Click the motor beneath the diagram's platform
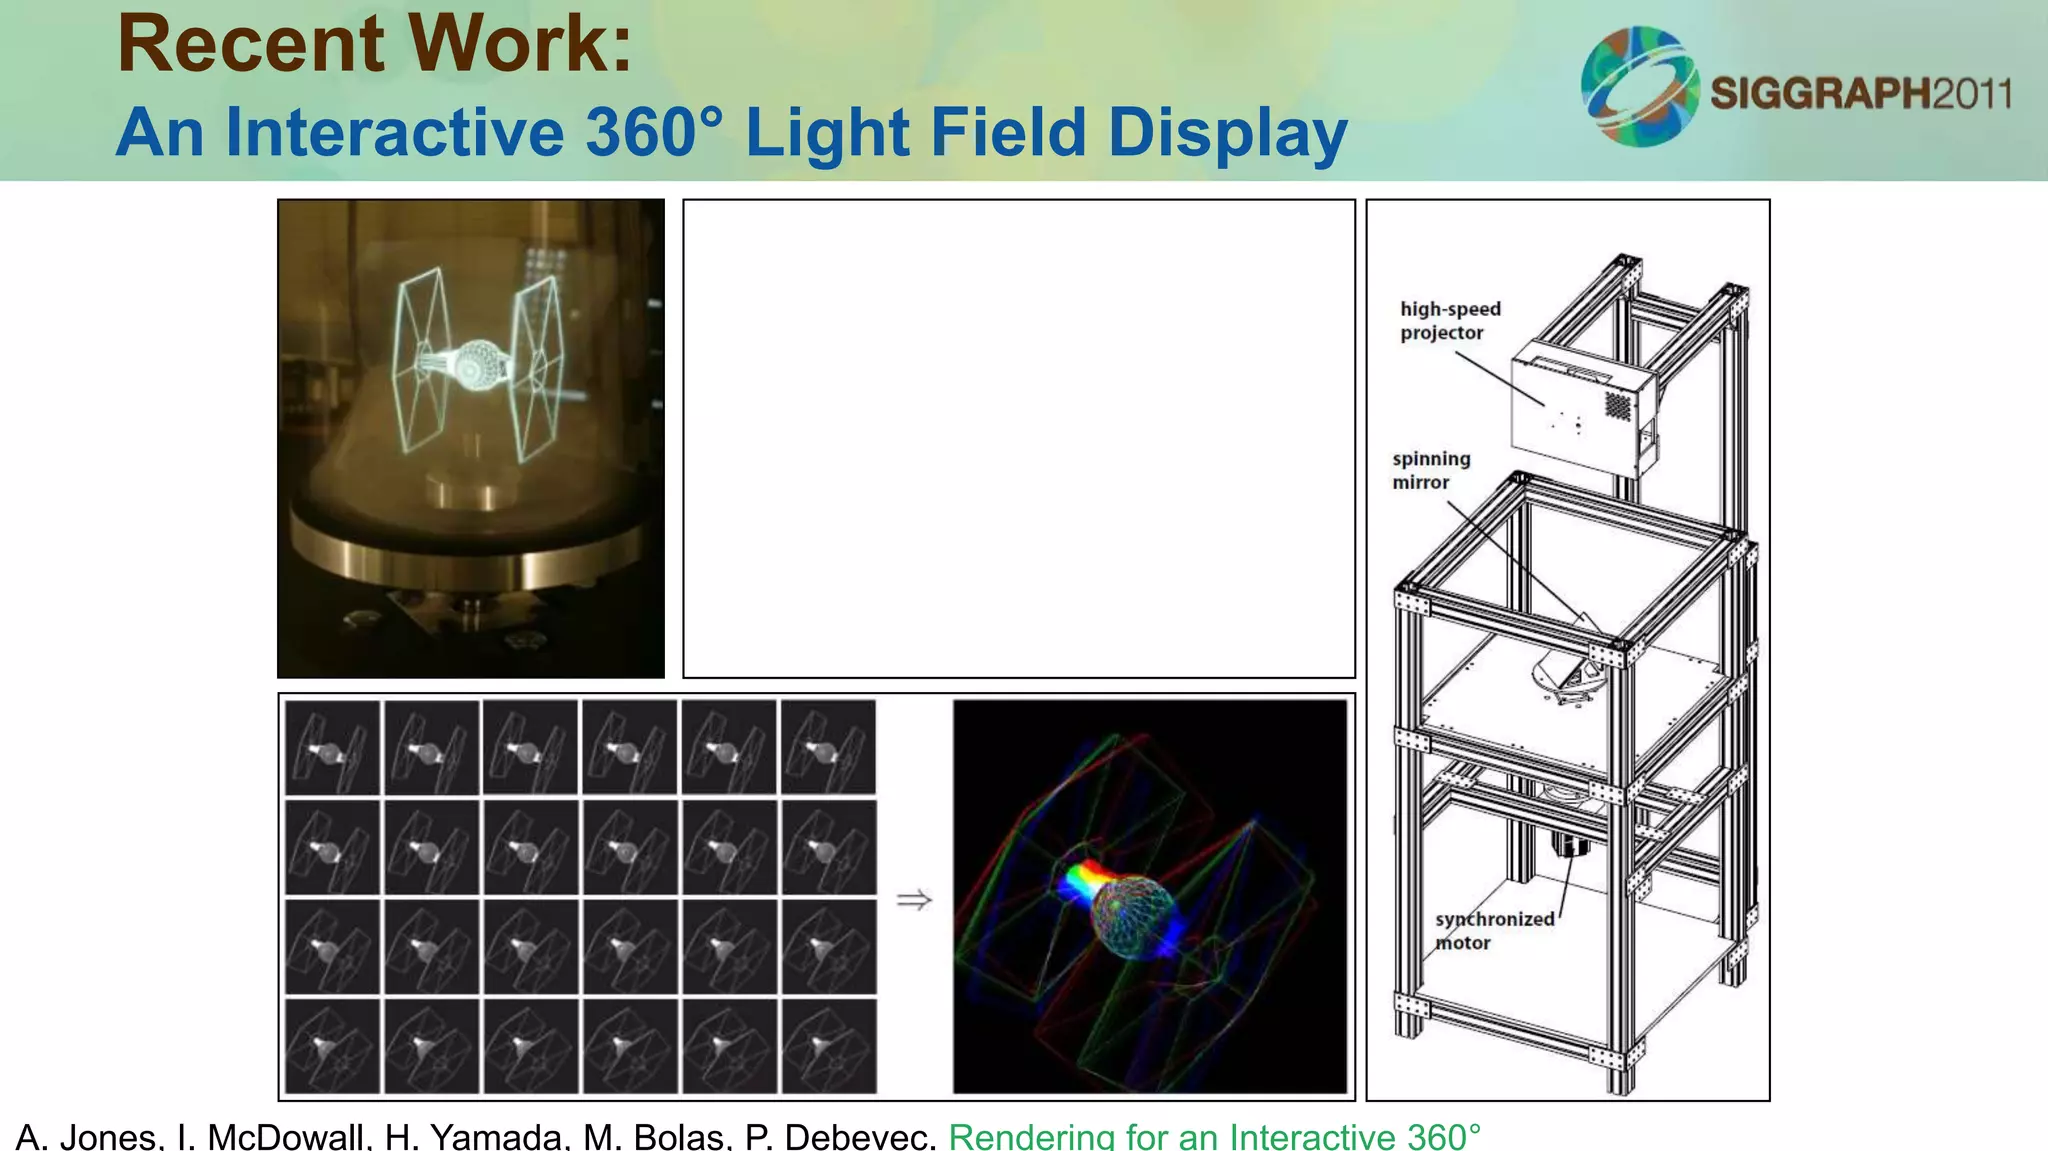The height and width of the screenshot is (1151, 2048). (1570, 845)
